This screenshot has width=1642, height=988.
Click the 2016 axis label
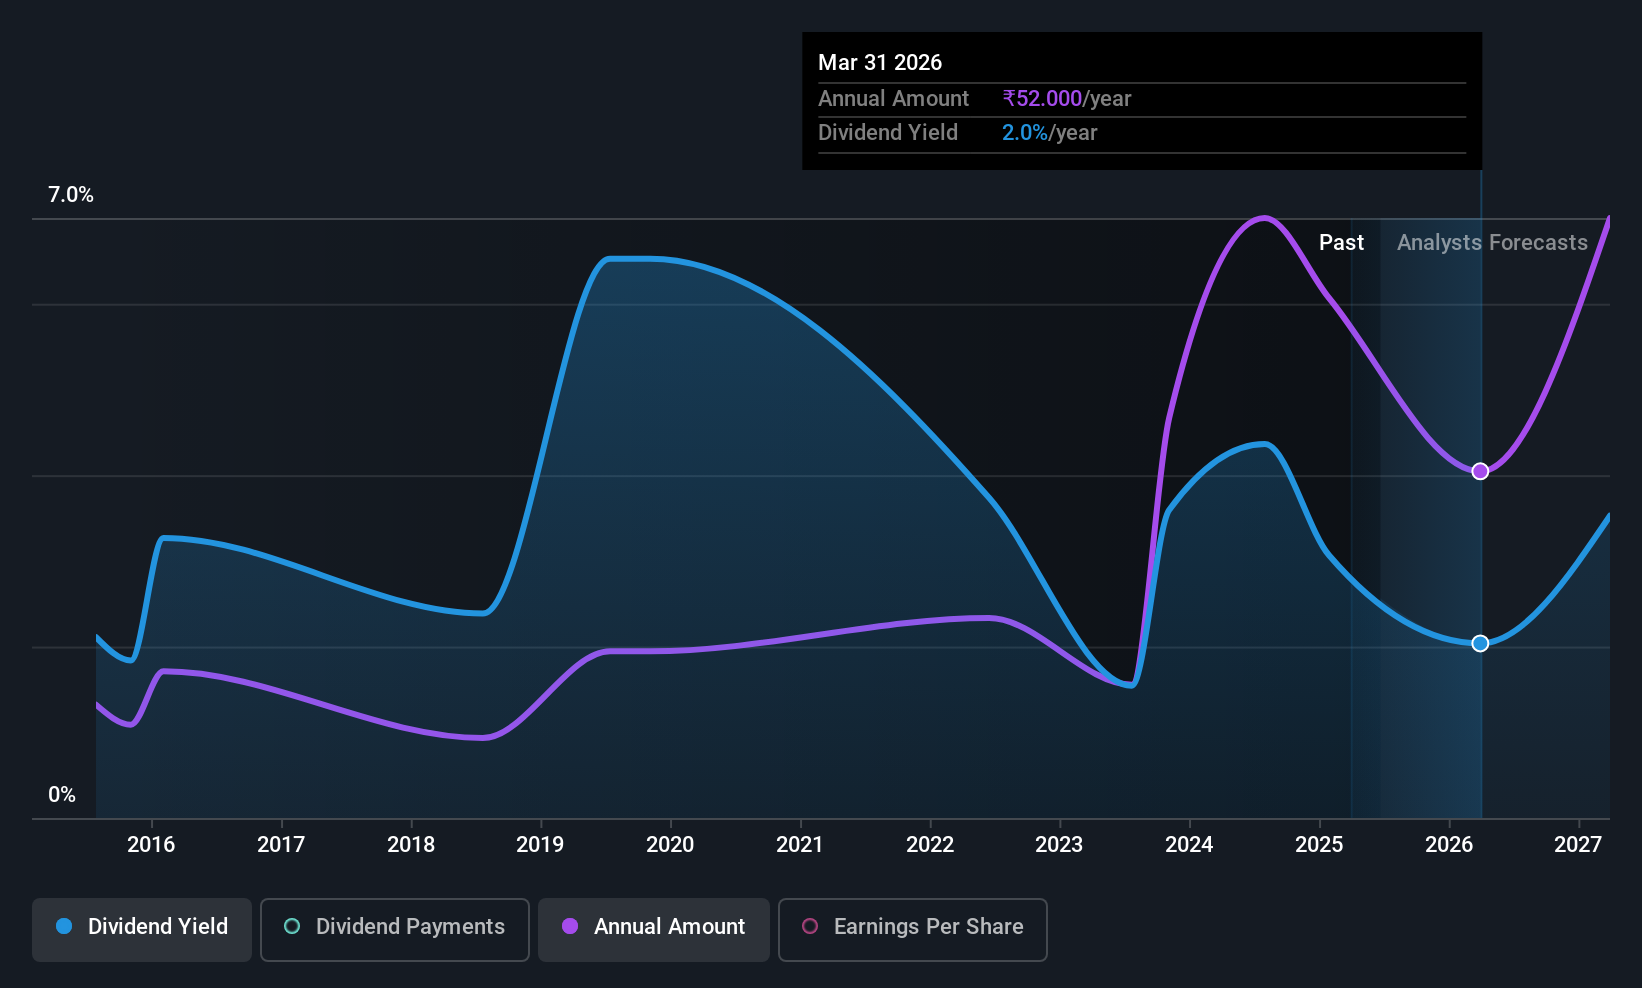(x=151, y=845)
